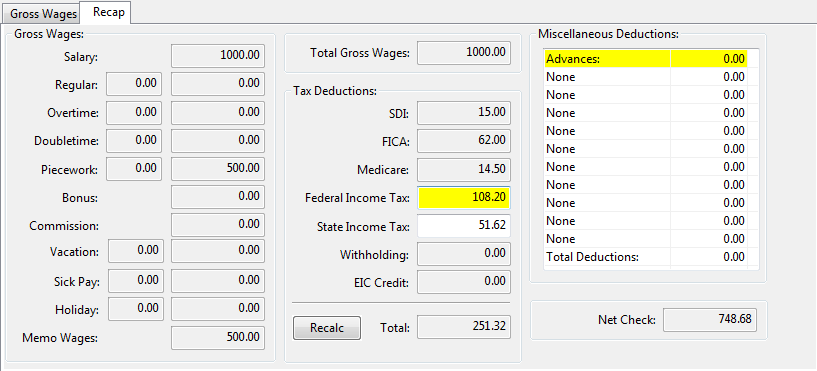Click the SDI deduction field
817x371 pixels.
pyautogui.click(x=464, y=113)
